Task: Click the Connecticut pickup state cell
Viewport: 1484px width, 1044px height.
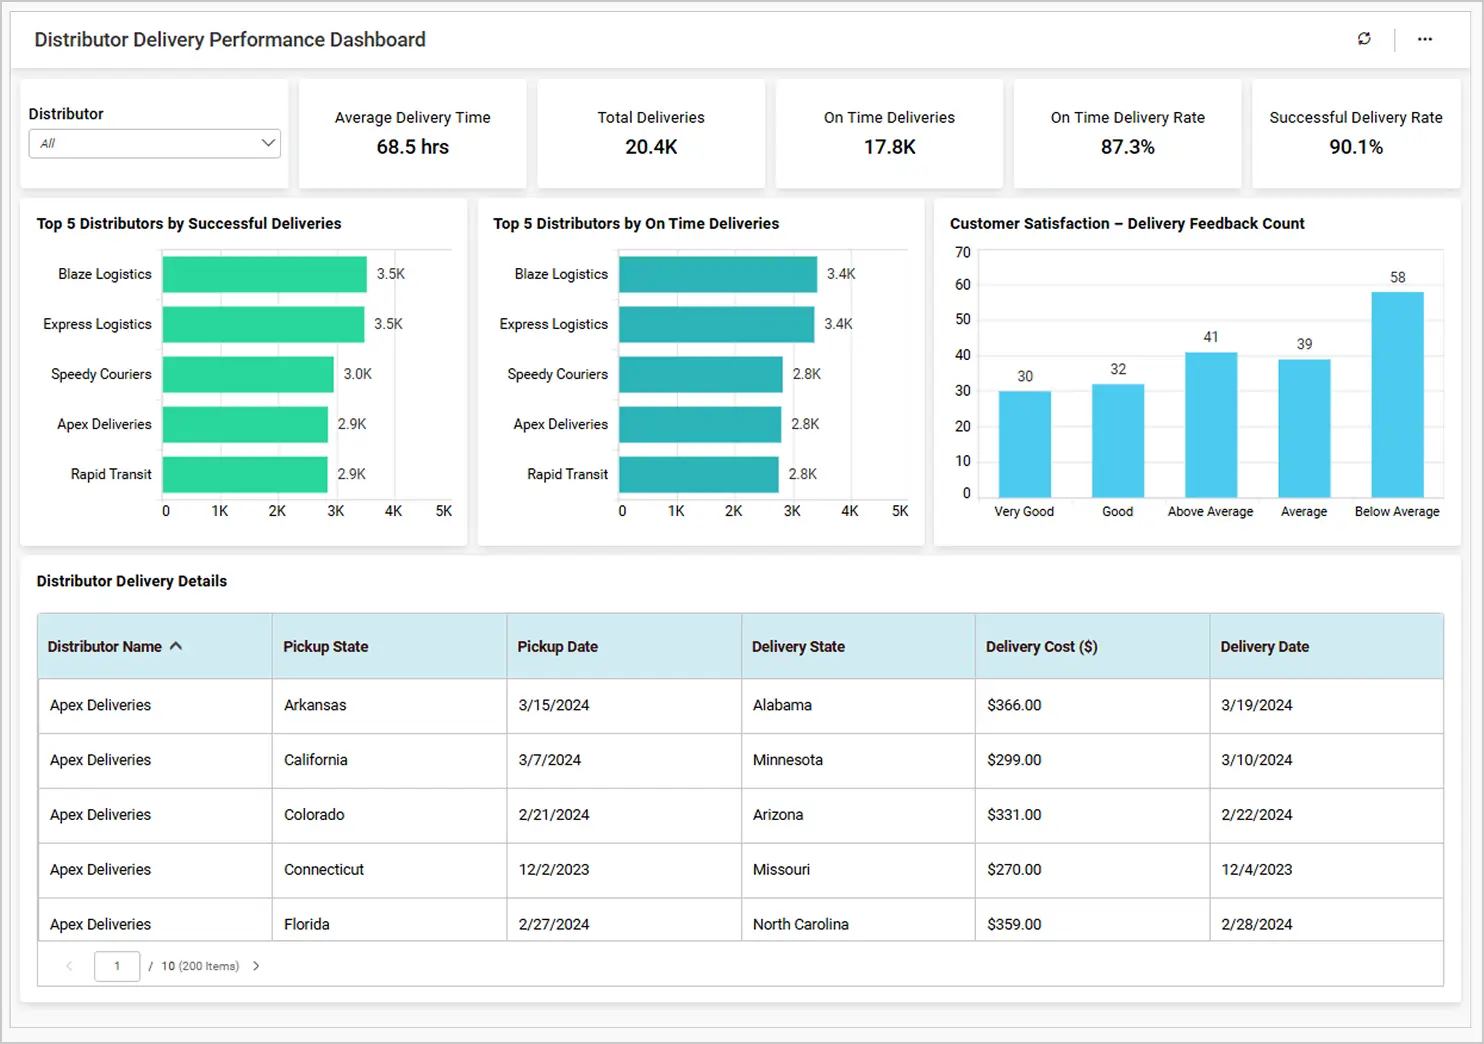Action: click(389, 870)
